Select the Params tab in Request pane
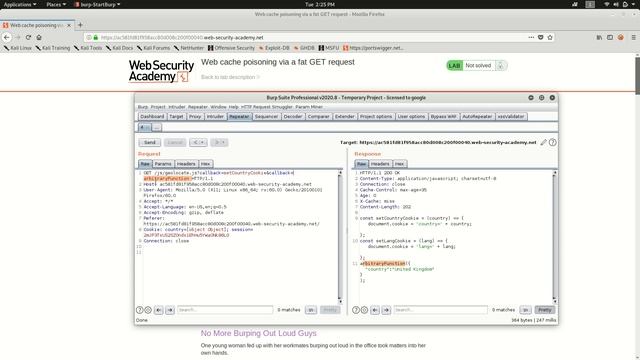 [163, 164]
